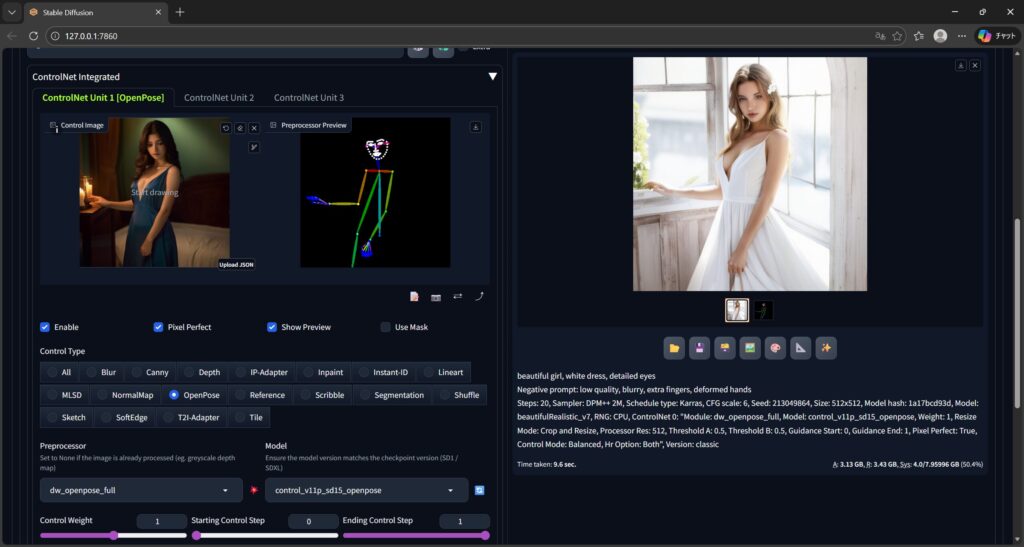Download the preprocessor preview image

tap(475, 127)
